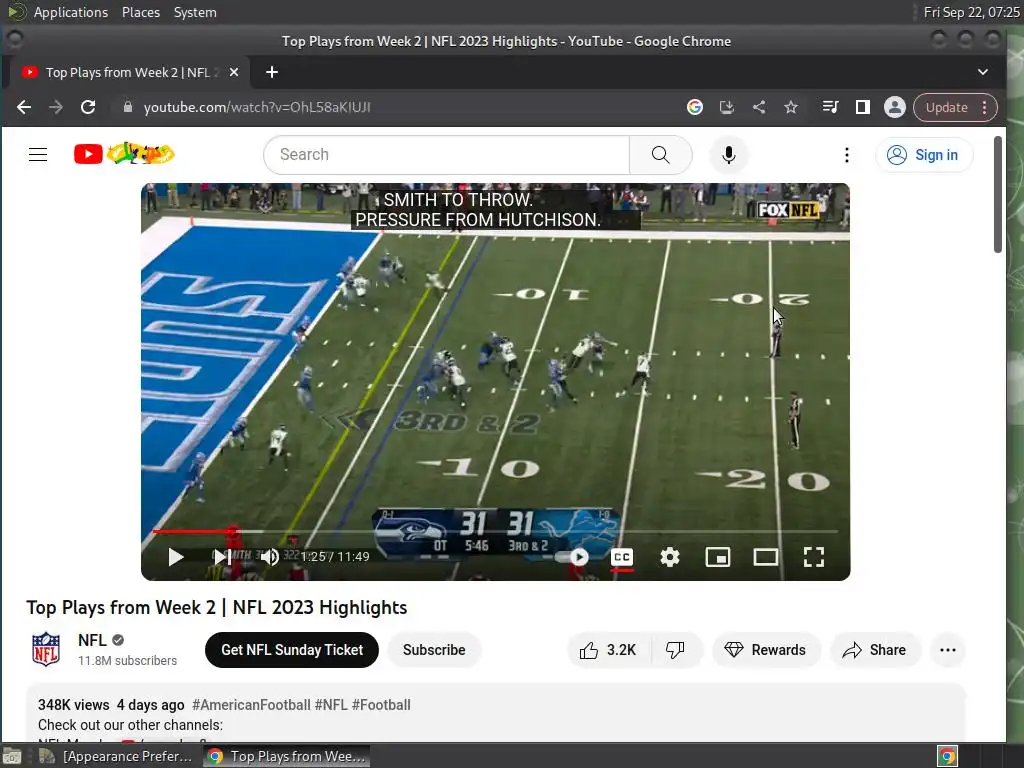The image size is (1024, 768).
Task: Open Applications menu
Action: [71, 12]
